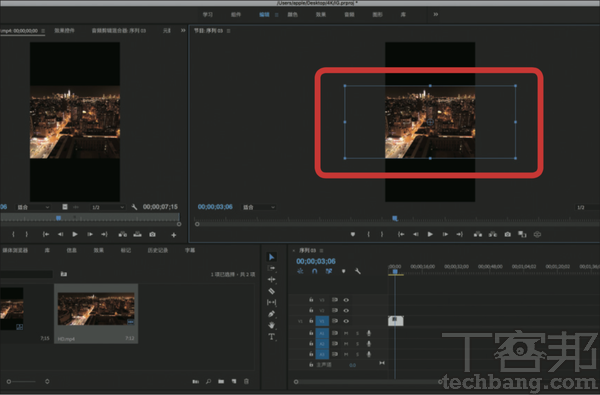Open Source monitor resolution 1/2 dropdown
This screenshot has width=600, height=395.
(x=108, y=207)
